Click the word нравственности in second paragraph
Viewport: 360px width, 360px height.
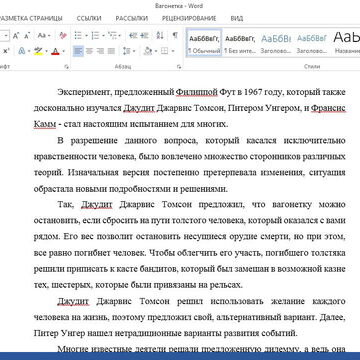click(x=64, y=156)
